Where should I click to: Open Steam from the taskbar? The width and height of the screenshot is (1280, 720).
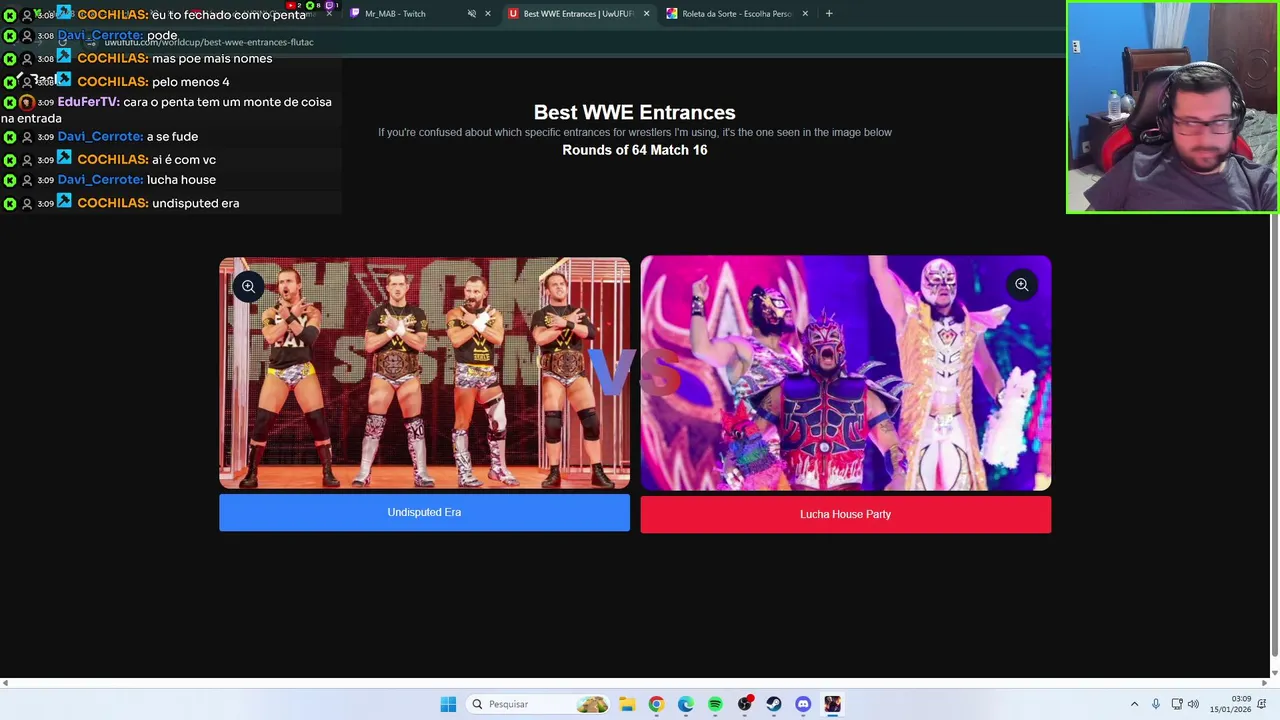774,704
